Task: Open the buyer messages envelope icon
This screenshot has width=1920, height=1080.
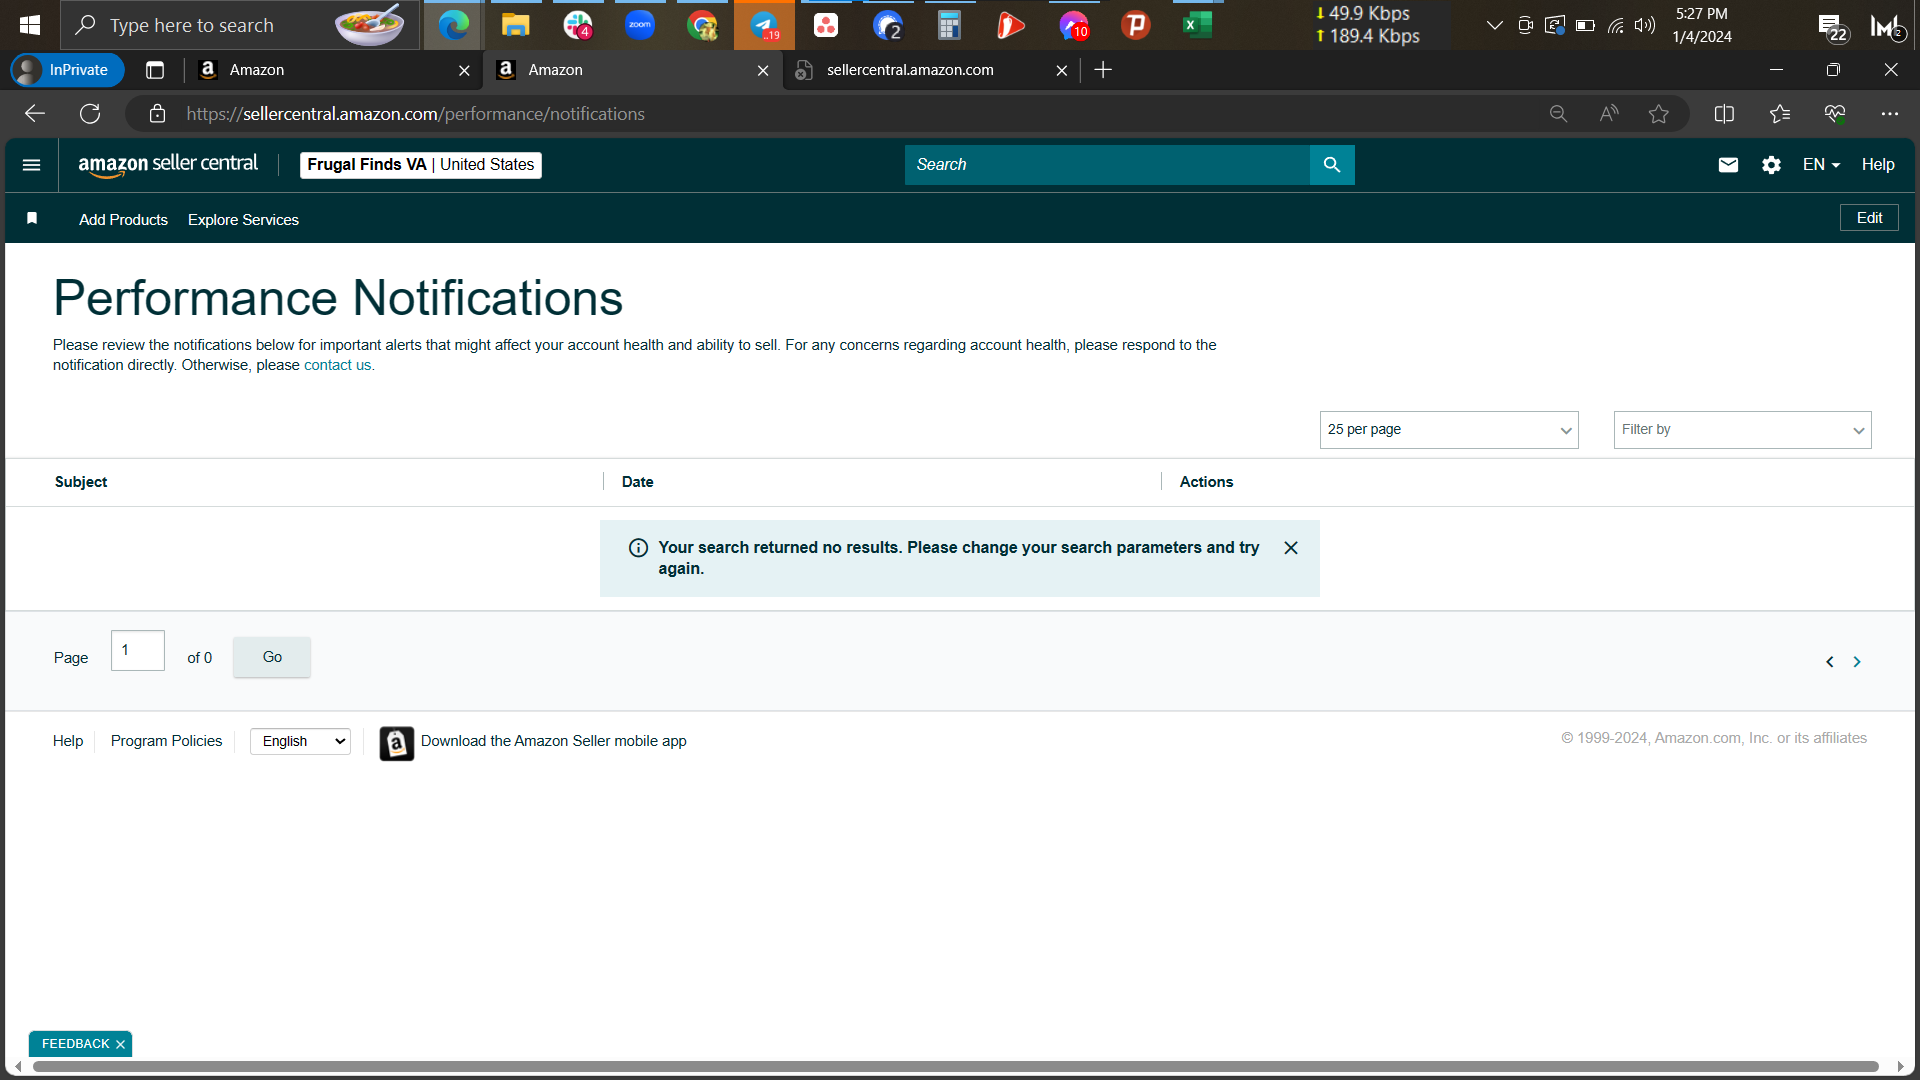Action: 1728,165
